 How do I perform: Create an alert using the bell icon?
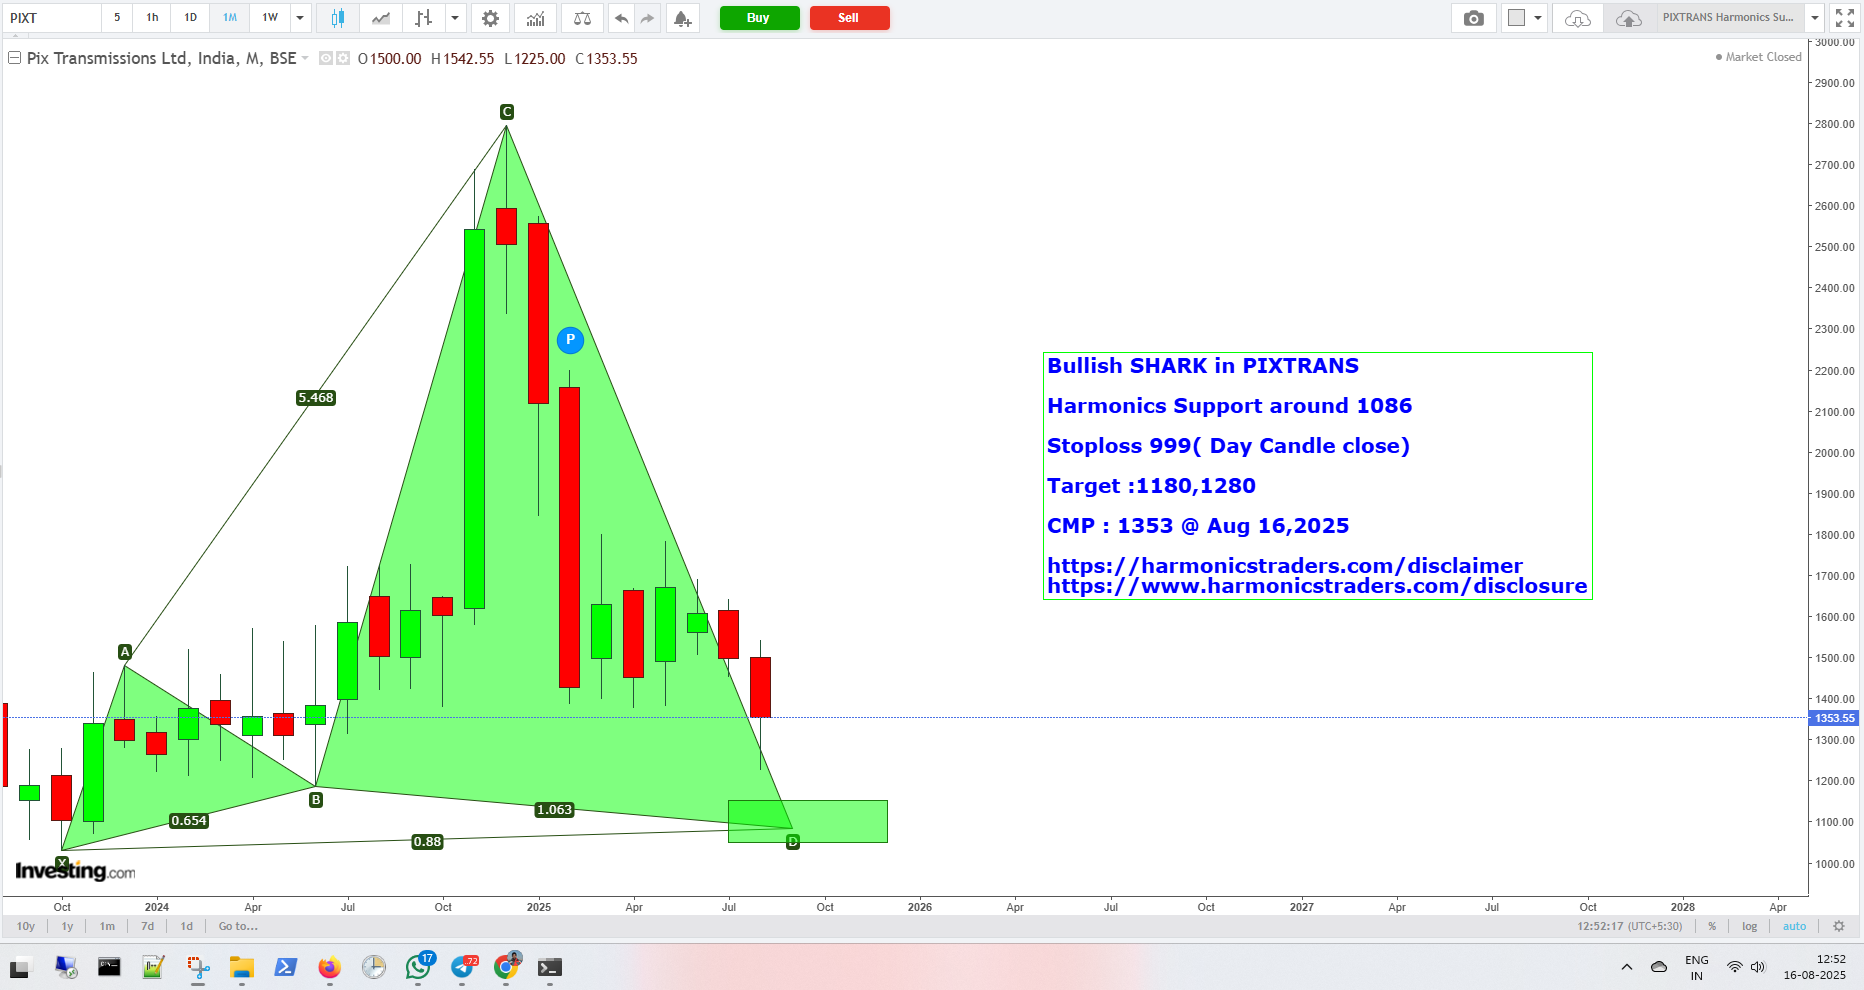pyautogui.click(x=682, y=17)
